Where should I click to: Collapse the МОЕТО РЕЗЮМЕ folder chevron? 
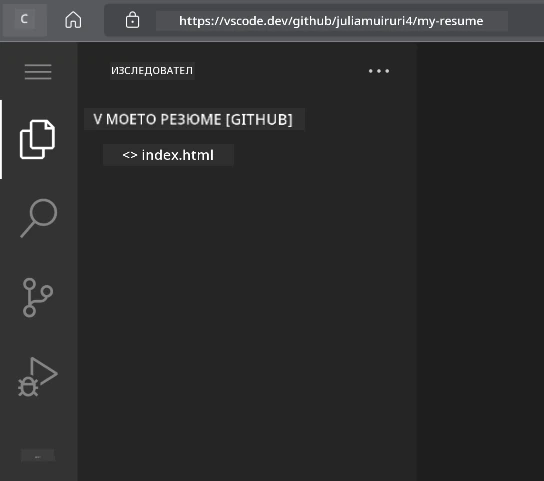(97, 119)
